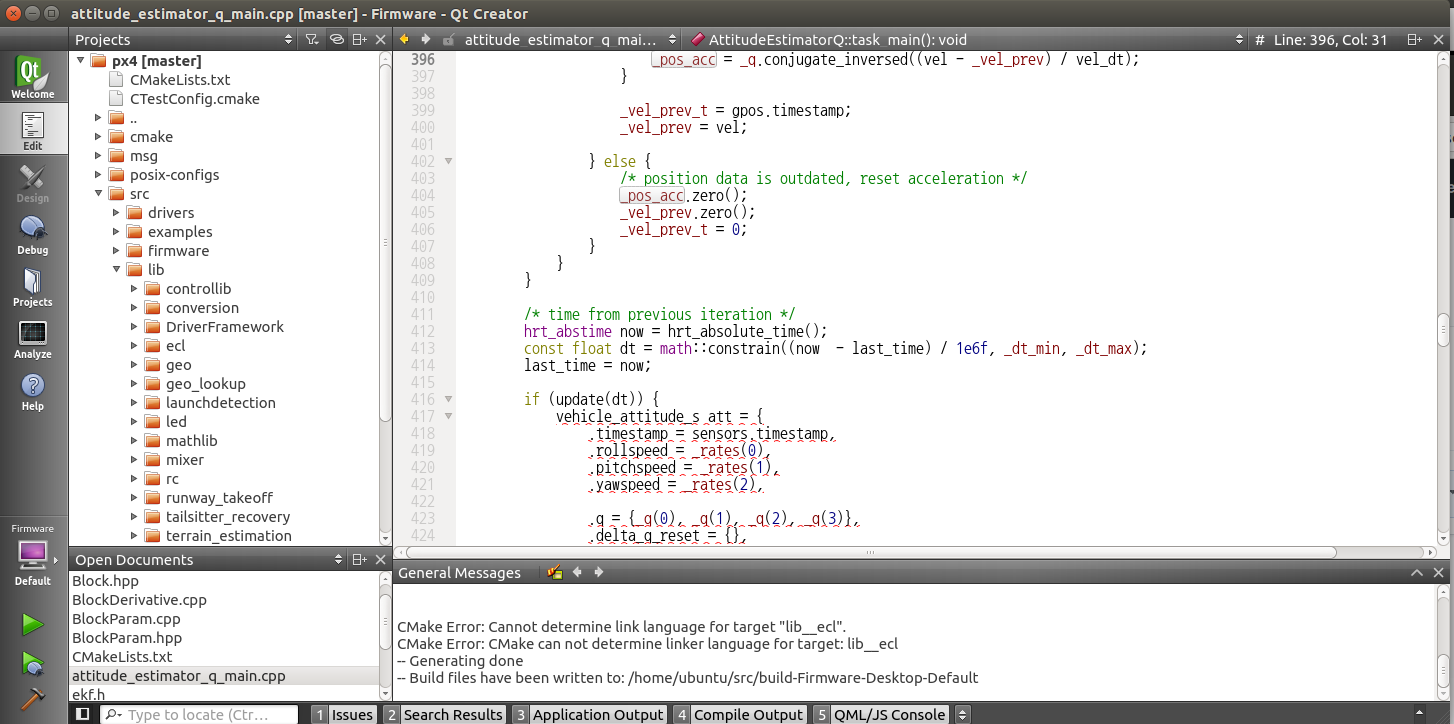
Task: Open the Application Output tab
Action: (588, 714)
